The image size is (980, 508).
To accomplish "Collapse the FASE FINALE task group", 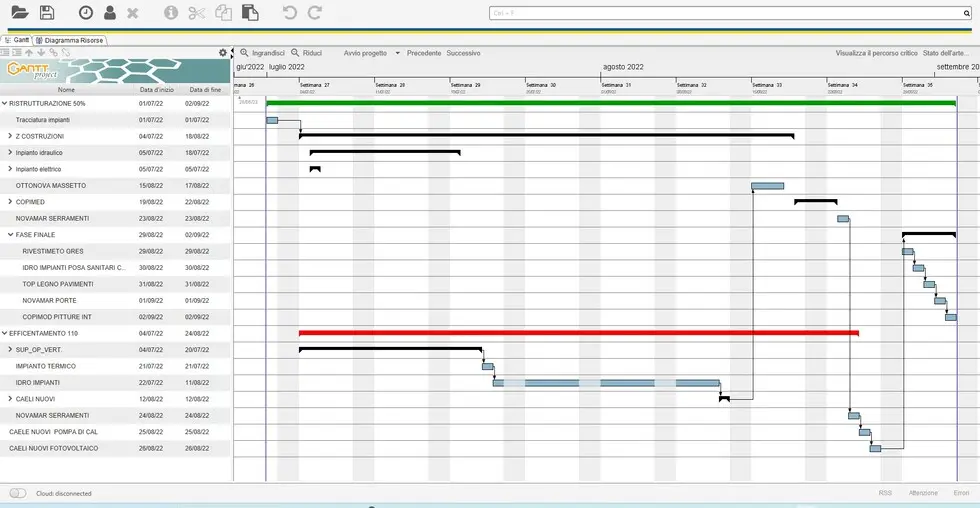I will pos(10,234).
